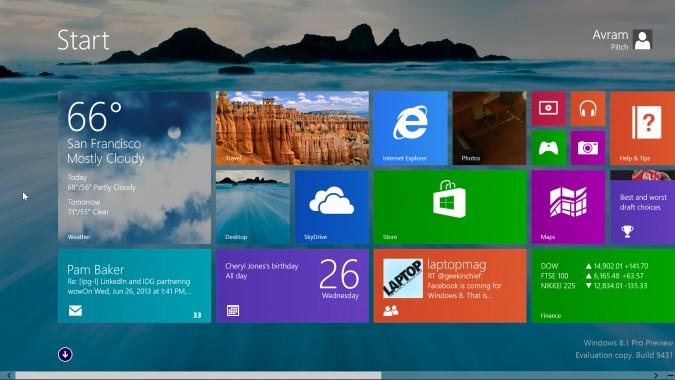Open the SkyDrive cloud tile
Screen dimensions: 675x380
tap(331, 207)
